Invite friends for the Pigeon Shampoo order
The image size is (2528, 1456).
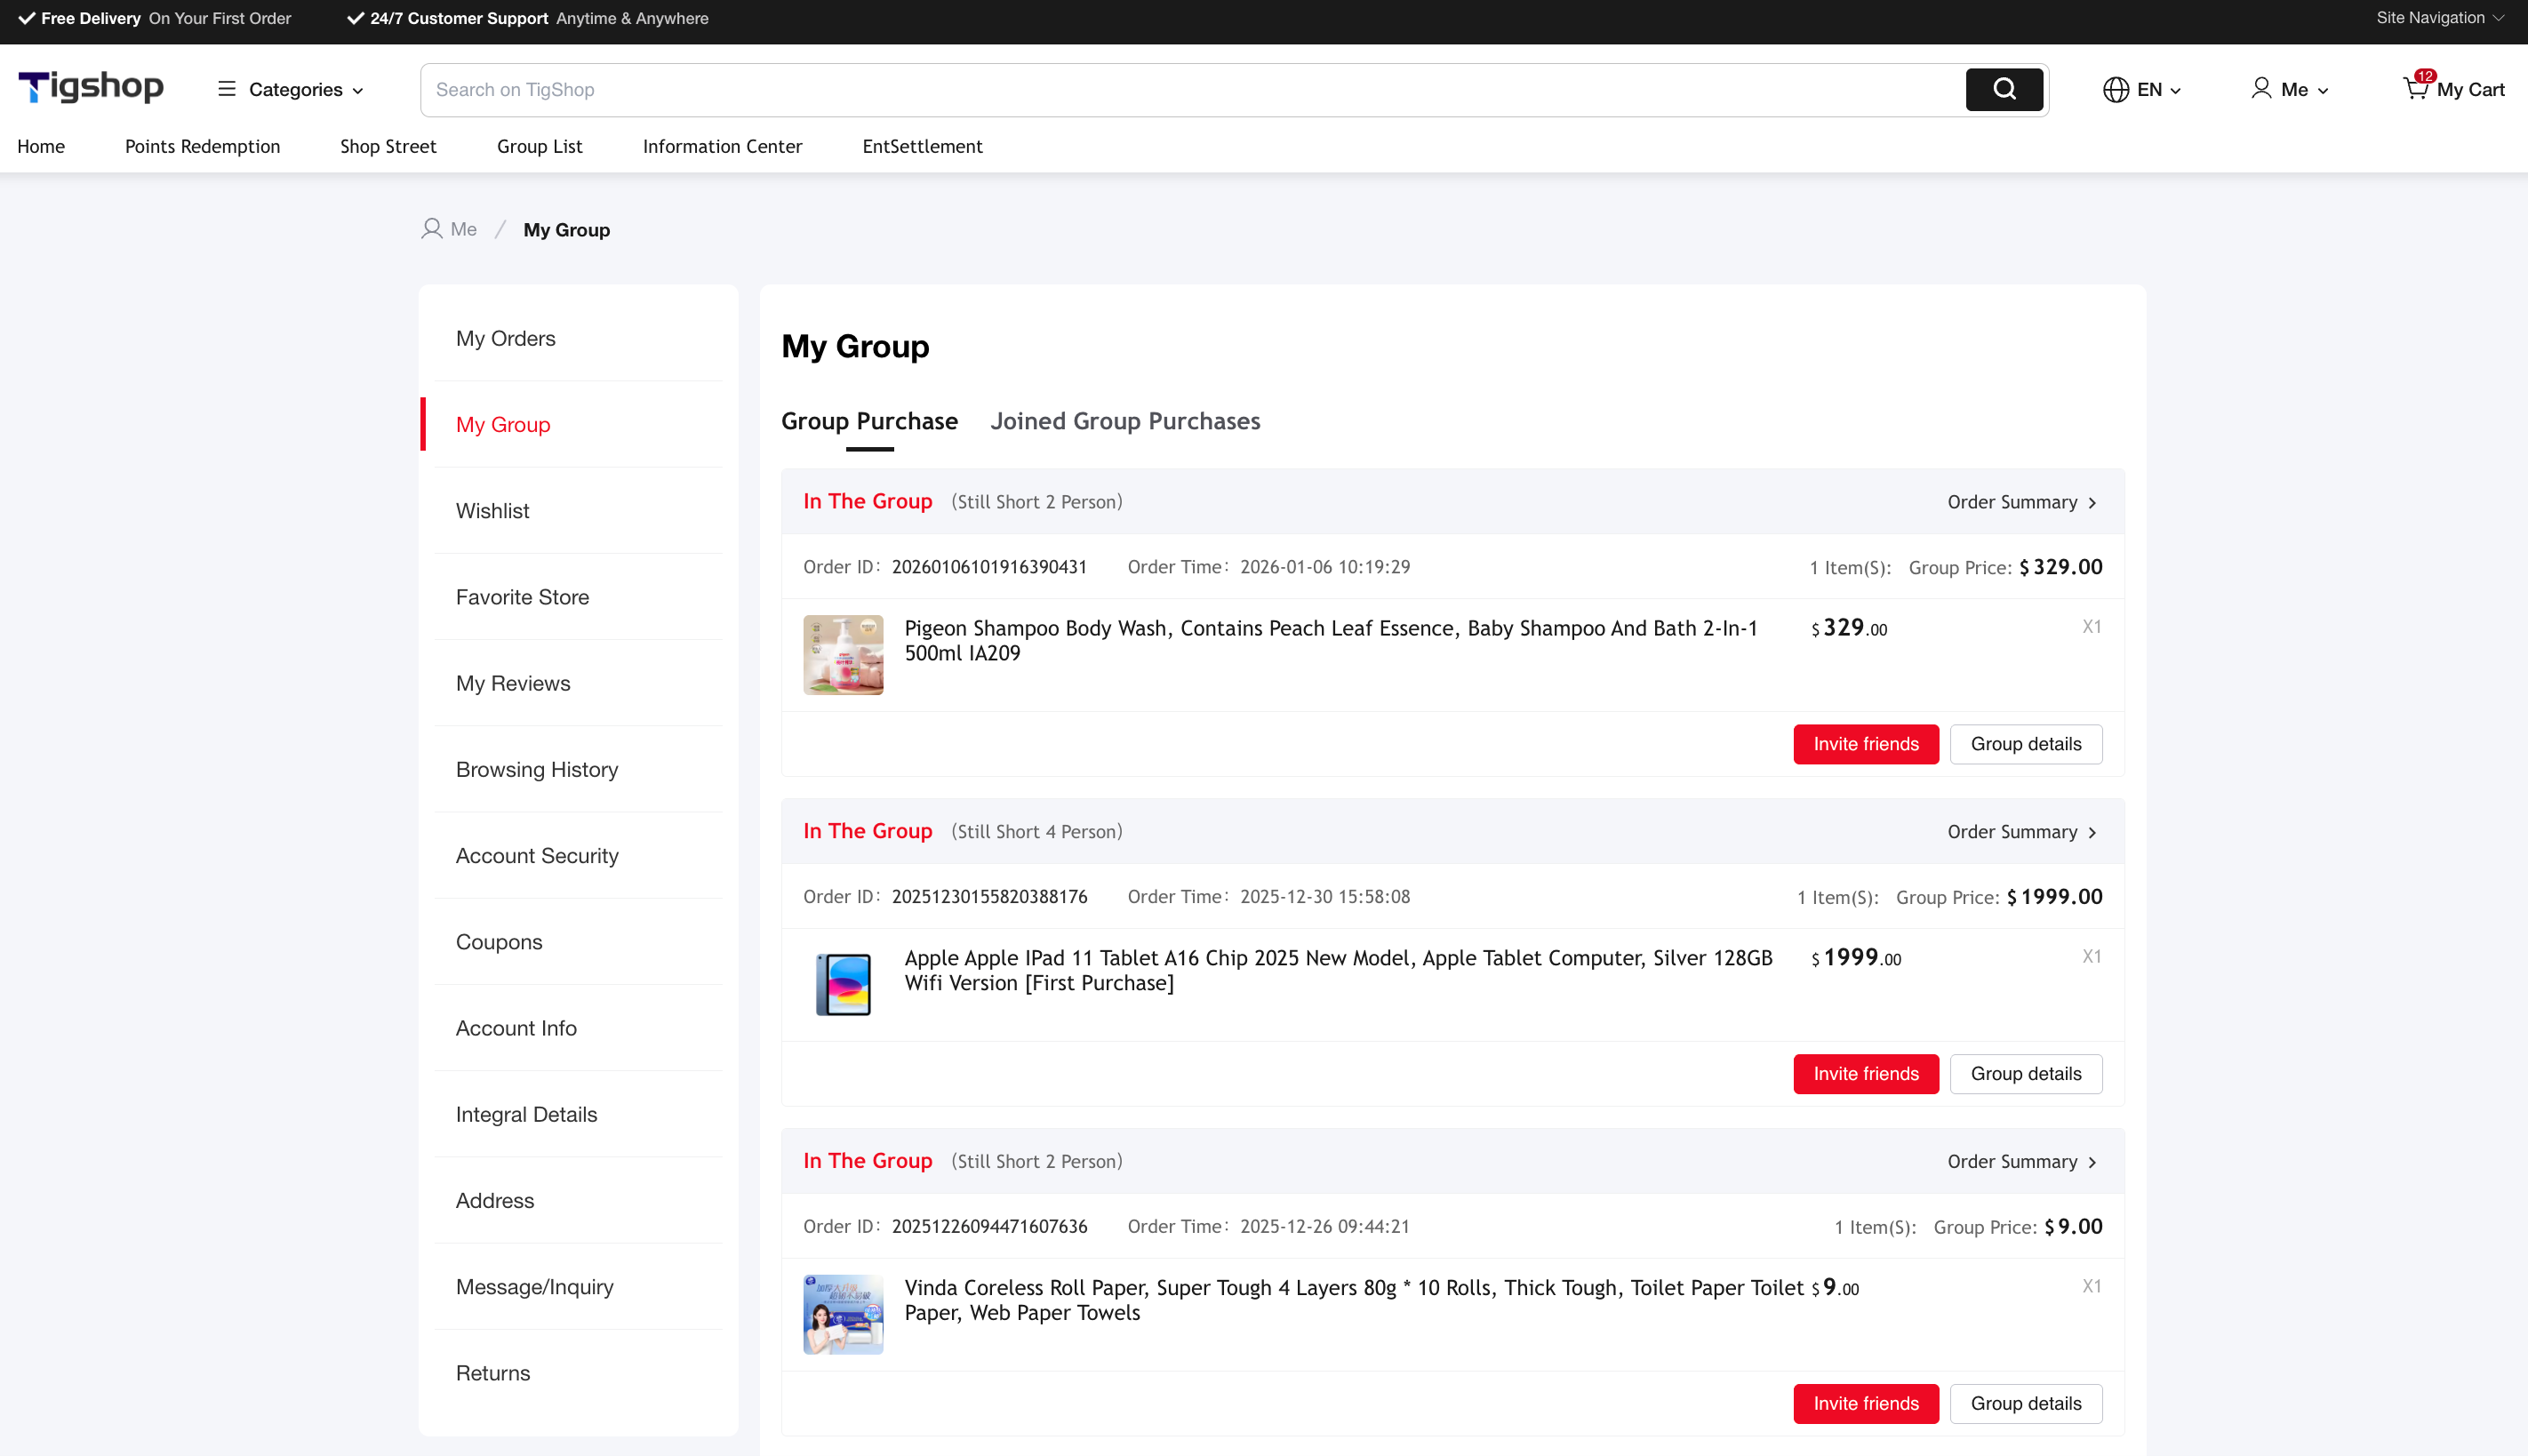pos(1865,744)
